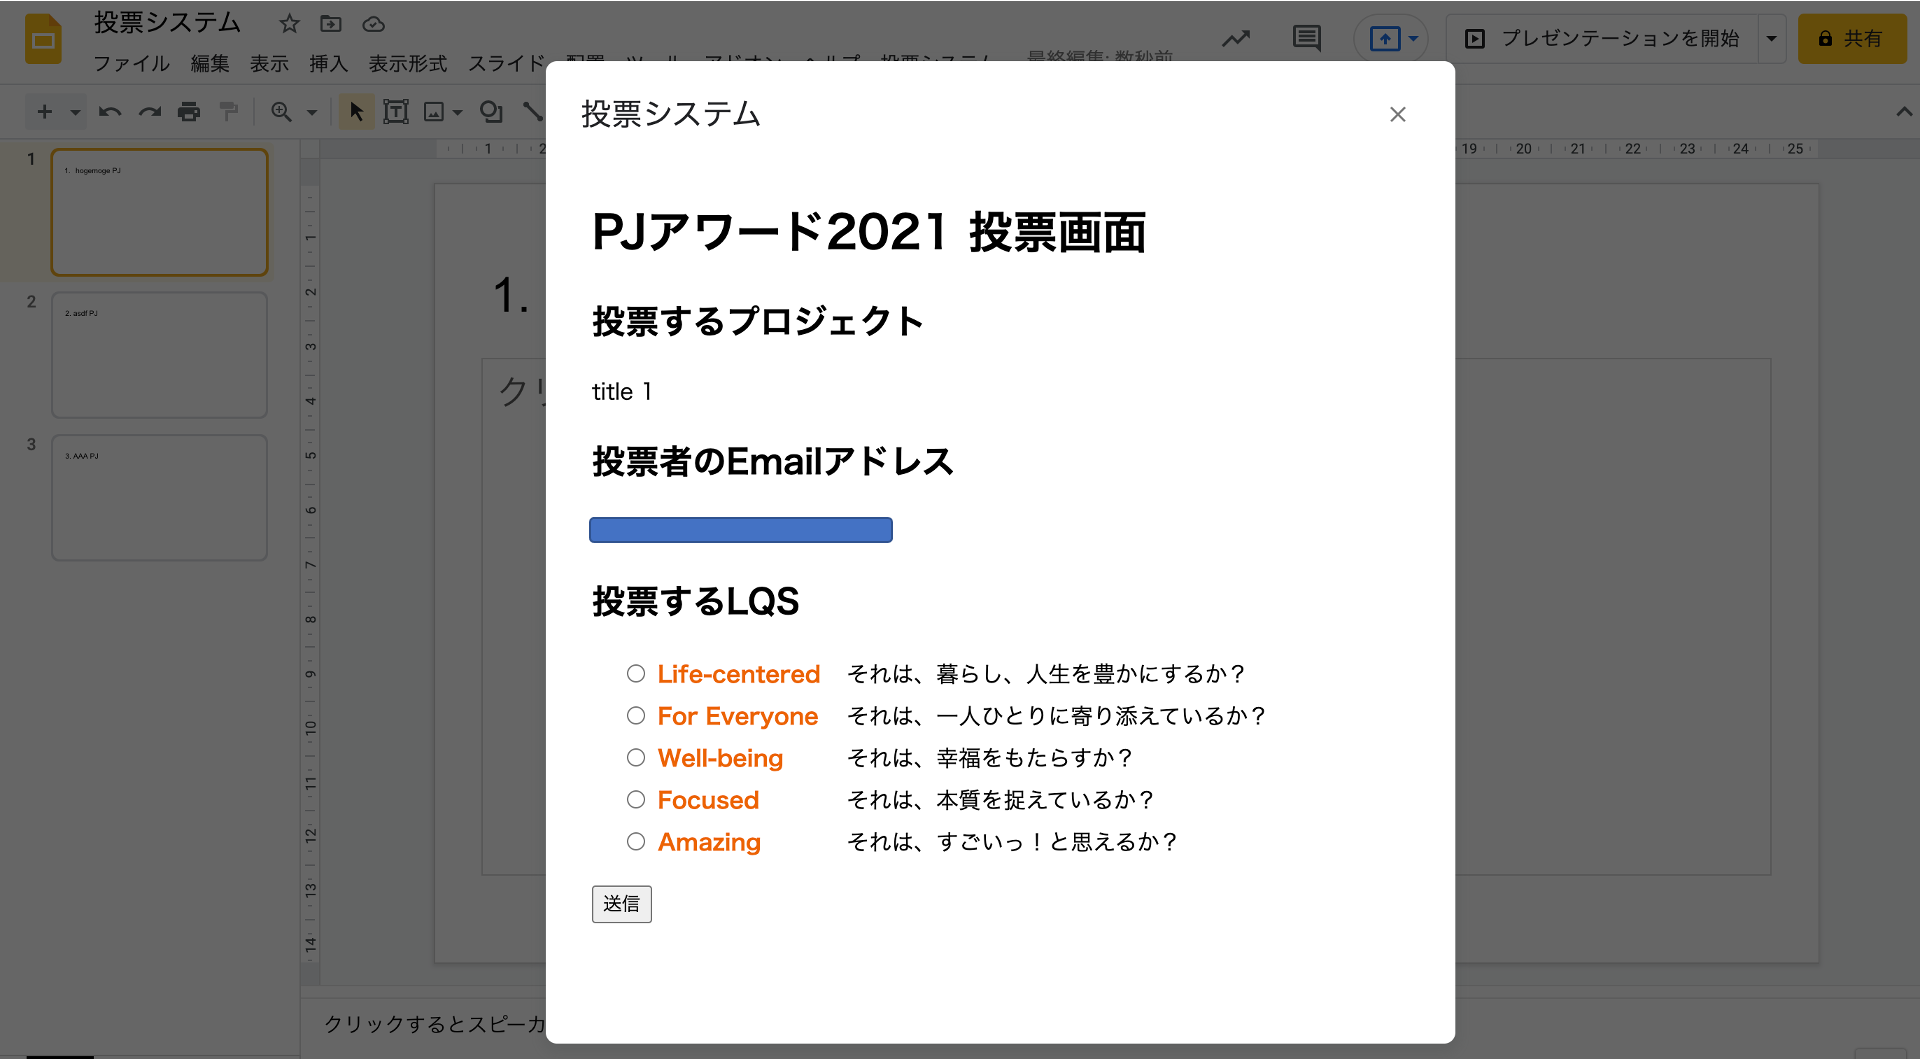The image size is (1920, 1060).
Task: Click the Life-centered label text
Action: pos(739,674)
